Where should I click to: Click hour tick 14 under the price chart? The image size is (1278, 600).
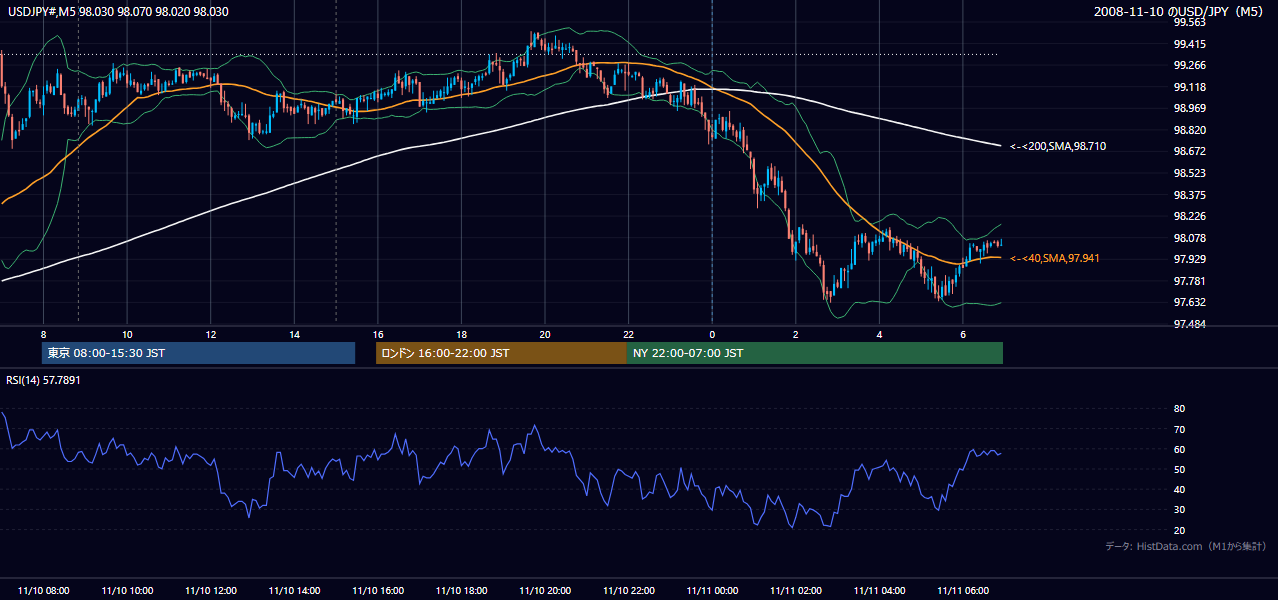(x=294, y=334)
